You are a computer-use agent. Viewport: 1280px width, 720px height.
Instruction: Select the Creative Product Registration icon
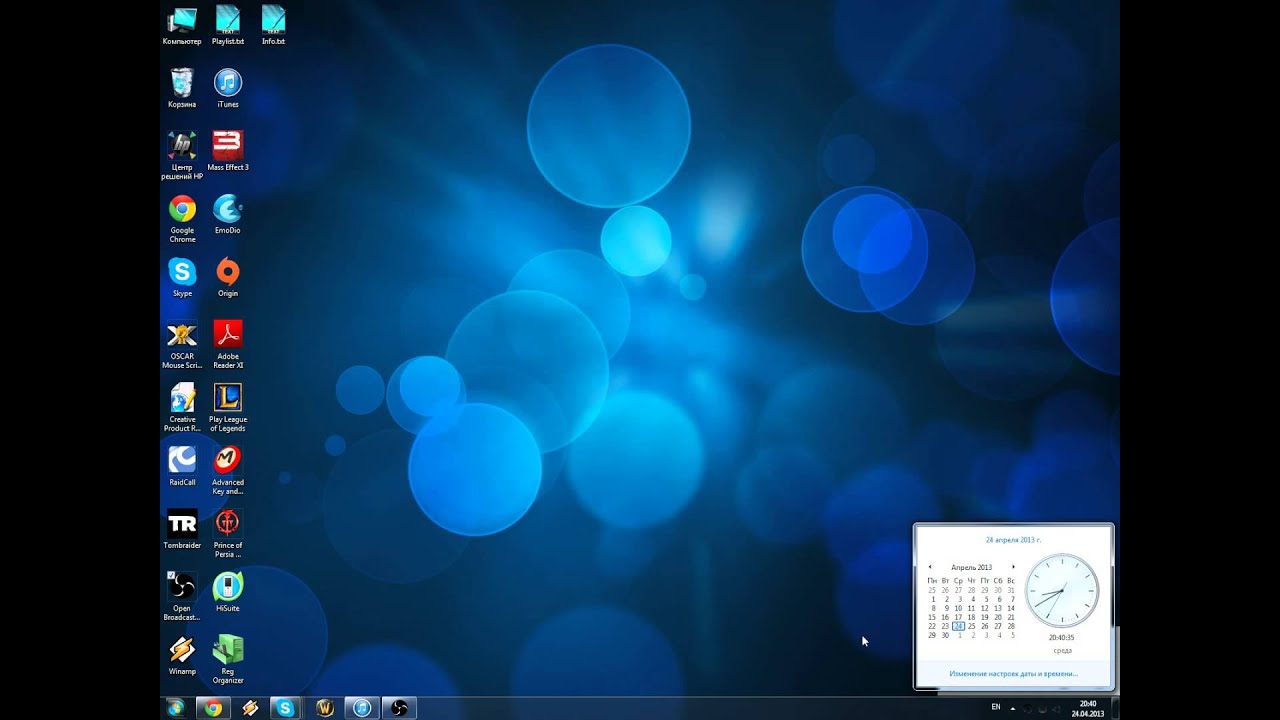tap(182, 408)
